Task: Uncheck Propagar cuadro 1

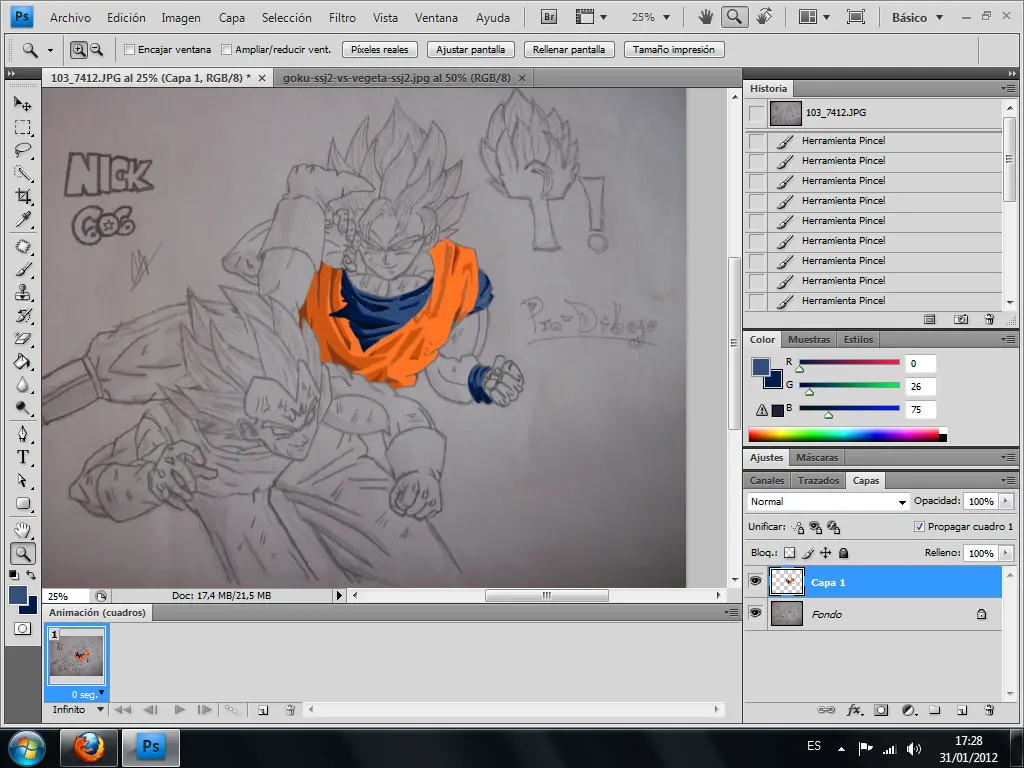Action: click(x=919, y=526)
